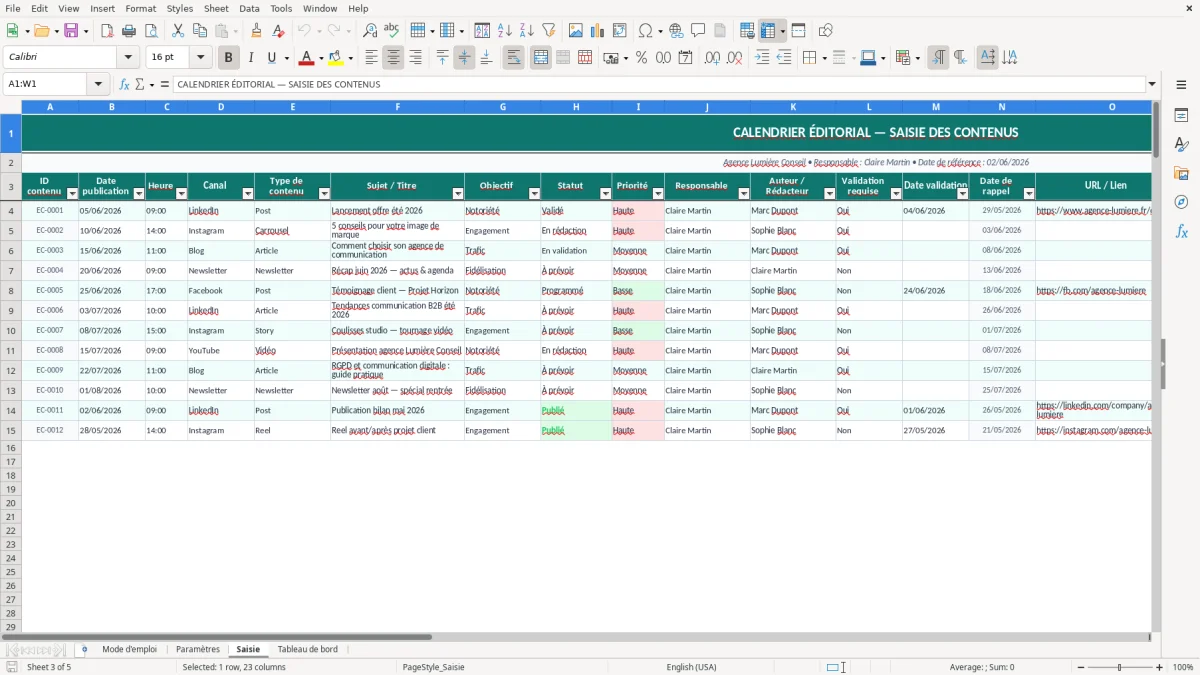This screenshot has height=675, width=1200.
Task: Click the Clear Direct Formatting icon
Action: coord(279,31)
